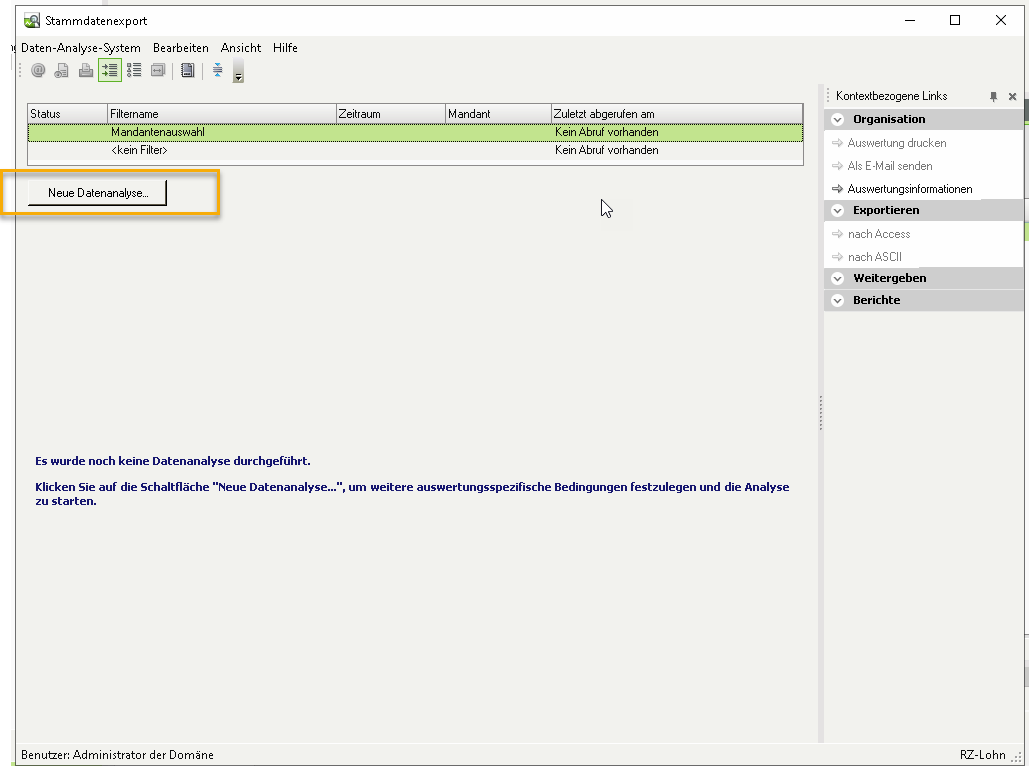Click the column width adjust toolbar icon
The height and width of the screenshot is (766, 1029).
click(158, 70)
